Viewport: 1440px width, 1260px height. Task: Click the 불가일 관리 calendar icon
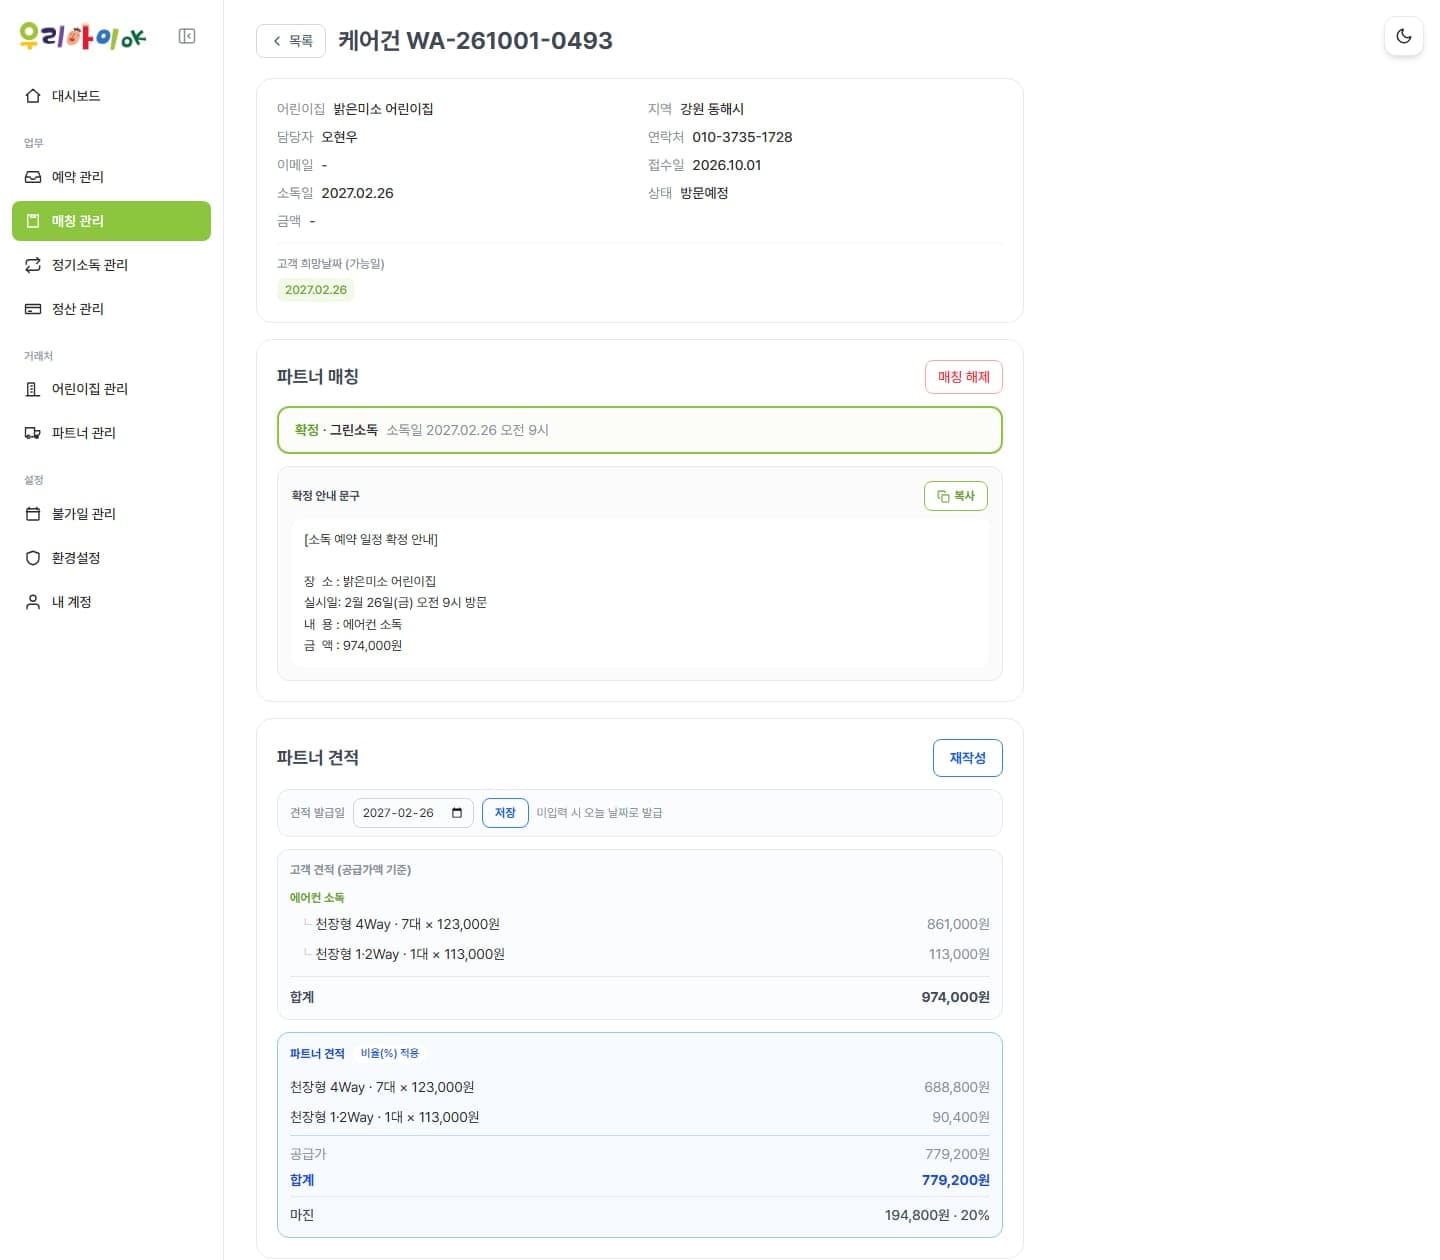[x=33, y=514]
